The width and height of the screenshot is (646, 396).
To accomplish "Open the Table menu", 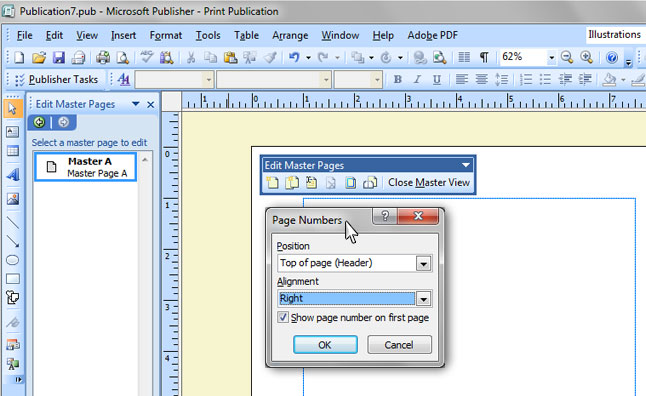I will pyautogui.click(x=246, y=35).
